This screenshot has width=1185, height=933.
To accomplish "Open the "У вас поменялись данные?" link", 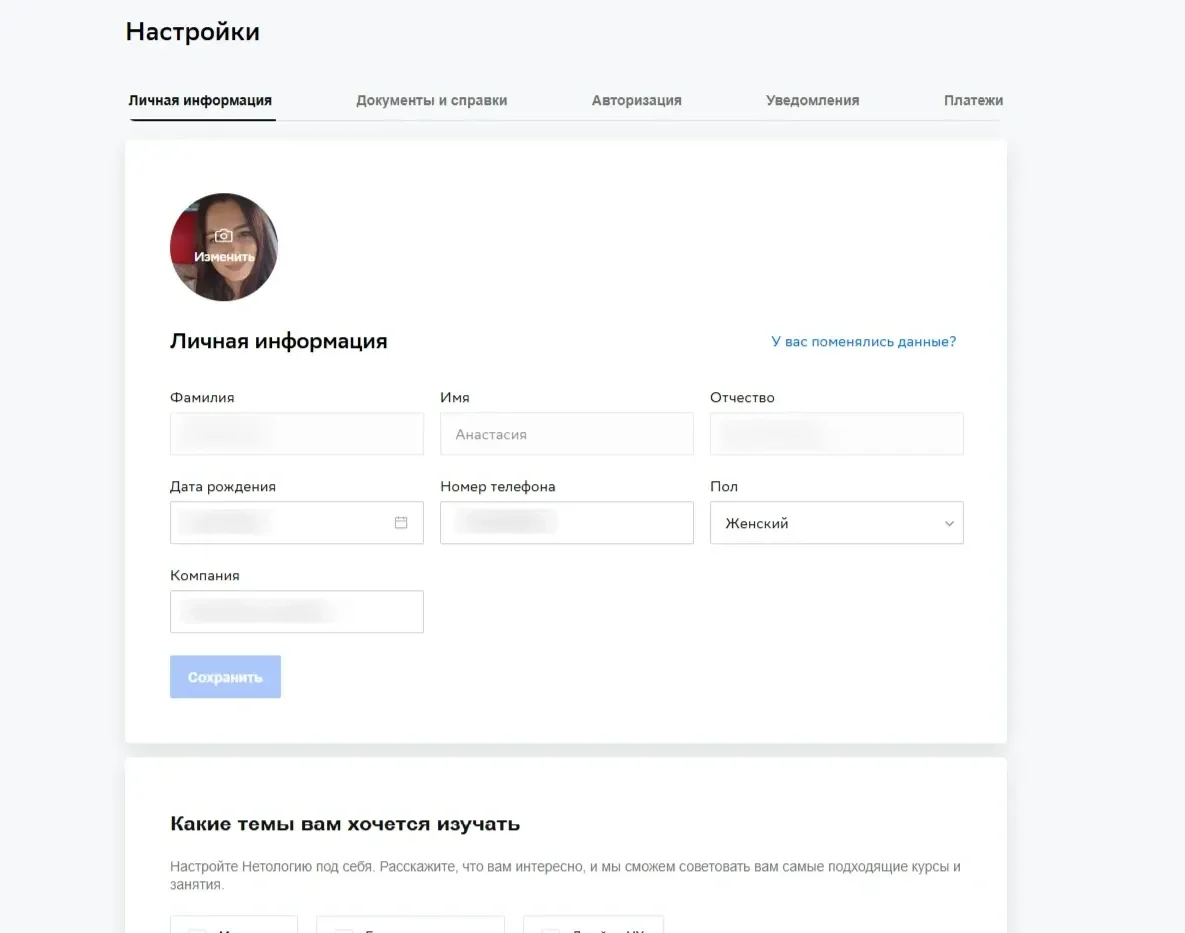I will (x=863, y=341).
